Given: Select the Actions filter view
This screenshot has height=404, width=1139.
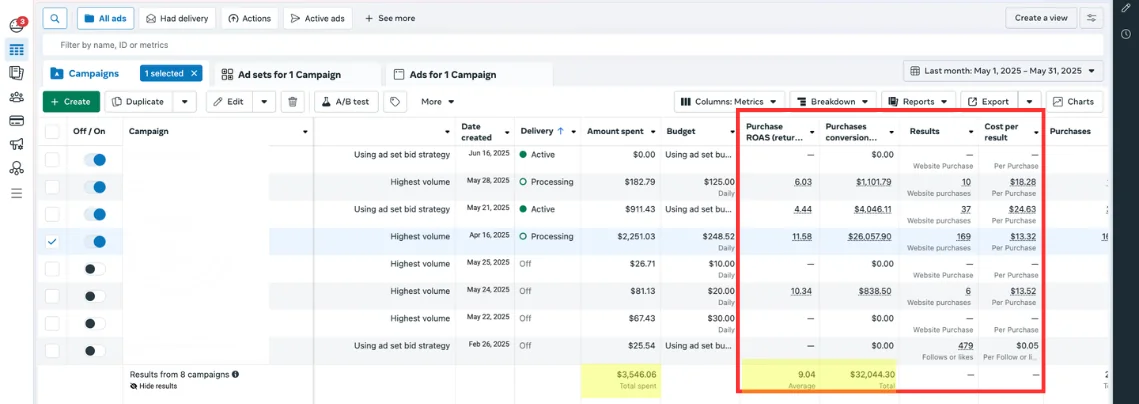Looking at the screenshot, I should [249, 18].
